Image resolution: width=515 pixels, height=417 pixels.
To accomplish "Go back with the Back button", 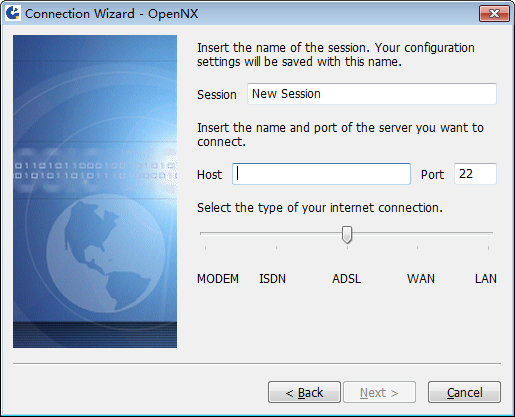I will (304, 392).
